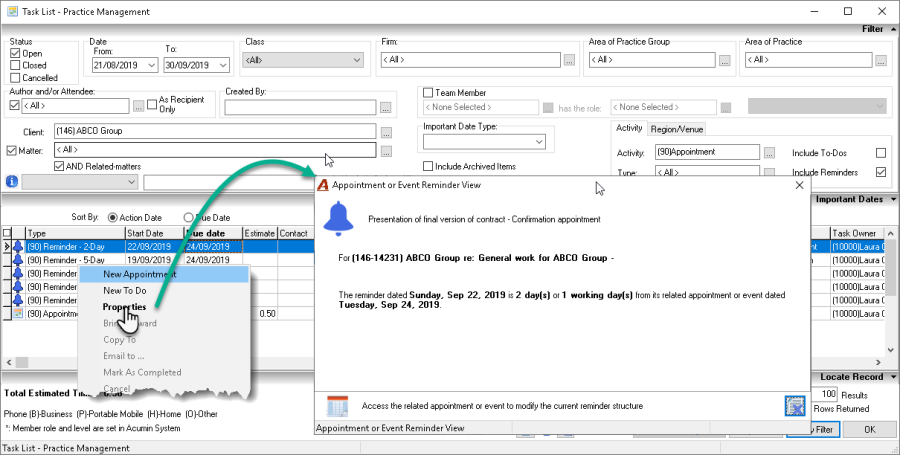Toggle the Matter checkbox
The width and height of the screenshot is (900, 455).
[11, 151]
